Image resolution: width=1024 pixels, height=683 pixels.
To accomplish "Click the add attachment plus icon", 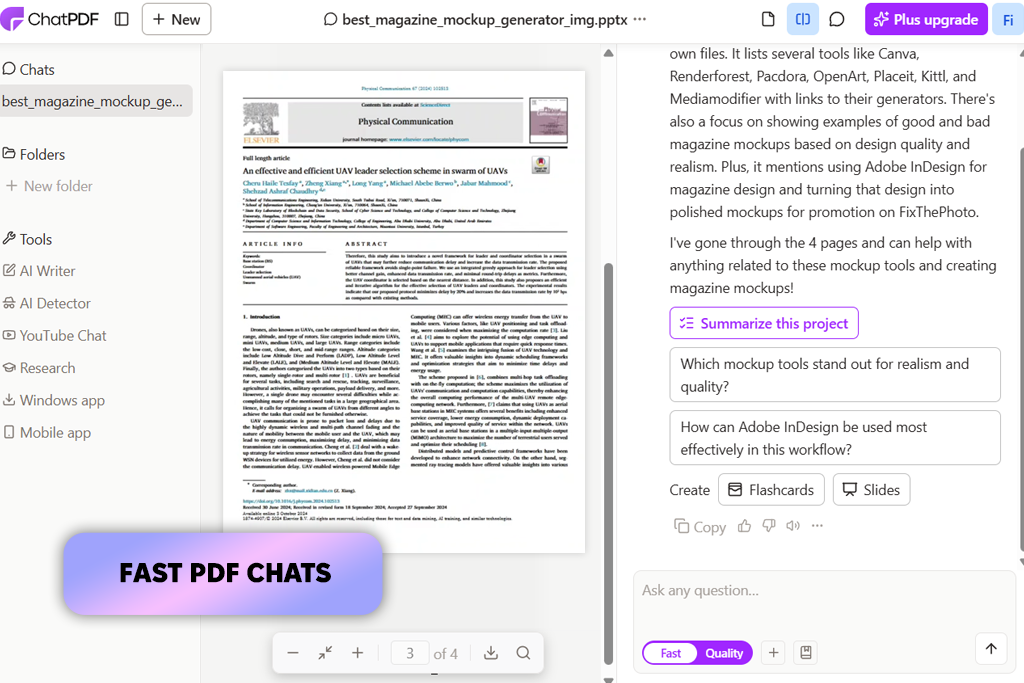I will pyautogui.click(x=773, y=652).
